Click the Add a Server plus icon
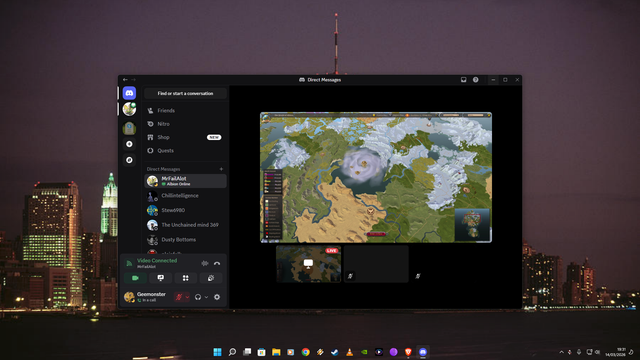Image resolution: width=640 pixels, height=360 pixels. (129, 144)
